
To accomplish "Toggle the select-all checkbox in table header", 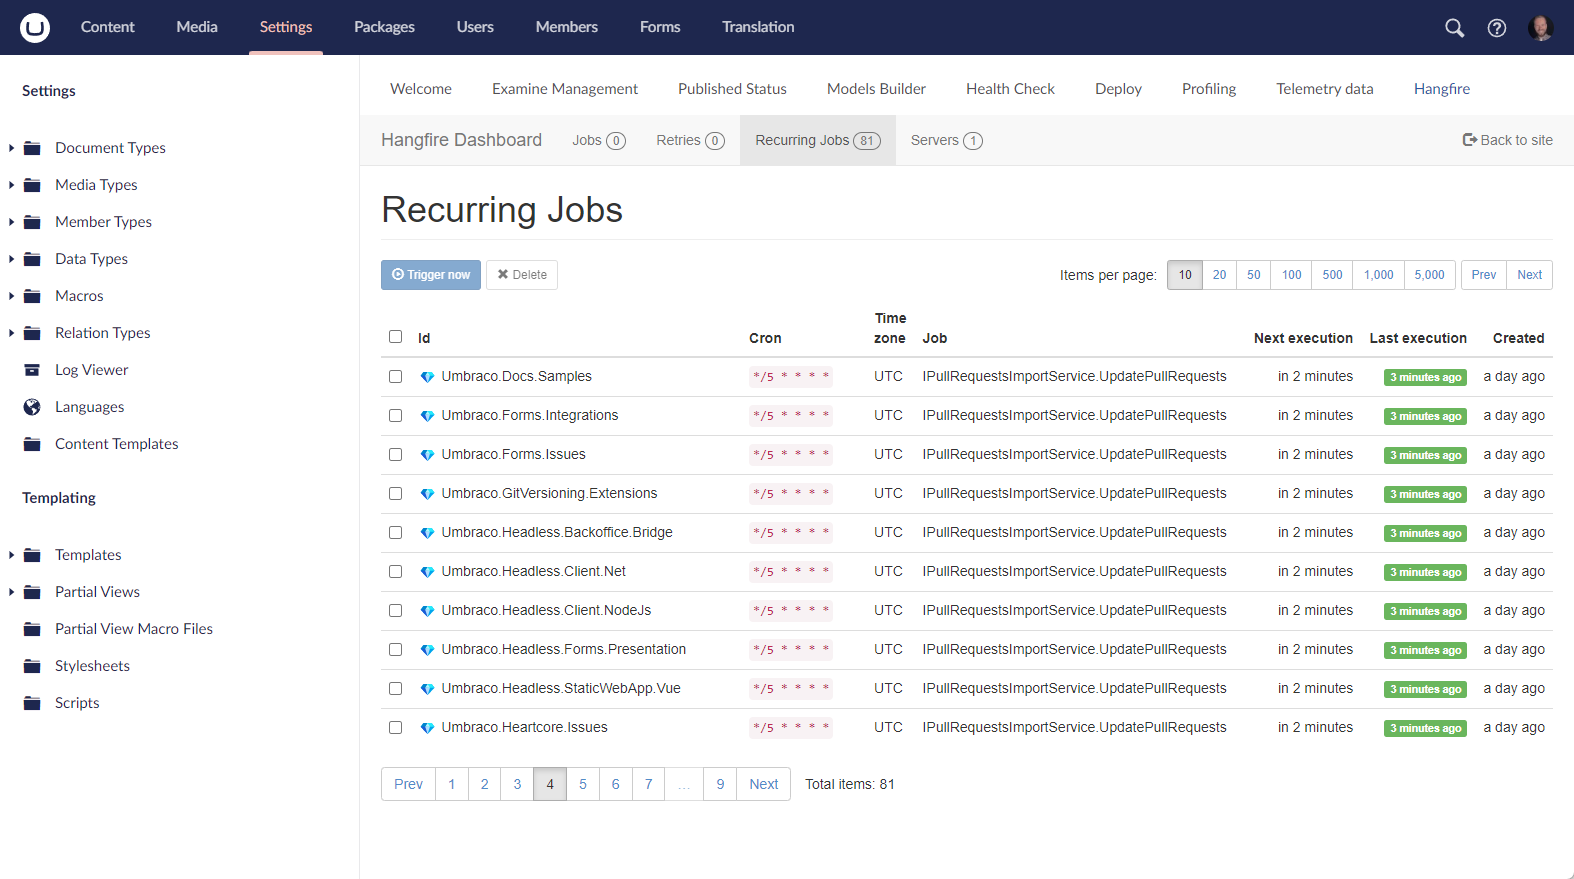I will pos(395,337).
